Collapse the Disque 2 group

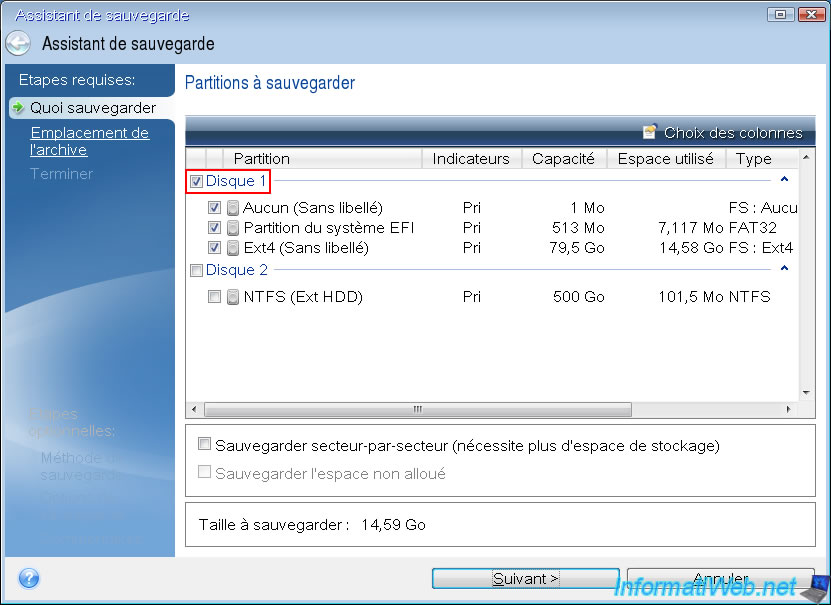tap(784, 269)
